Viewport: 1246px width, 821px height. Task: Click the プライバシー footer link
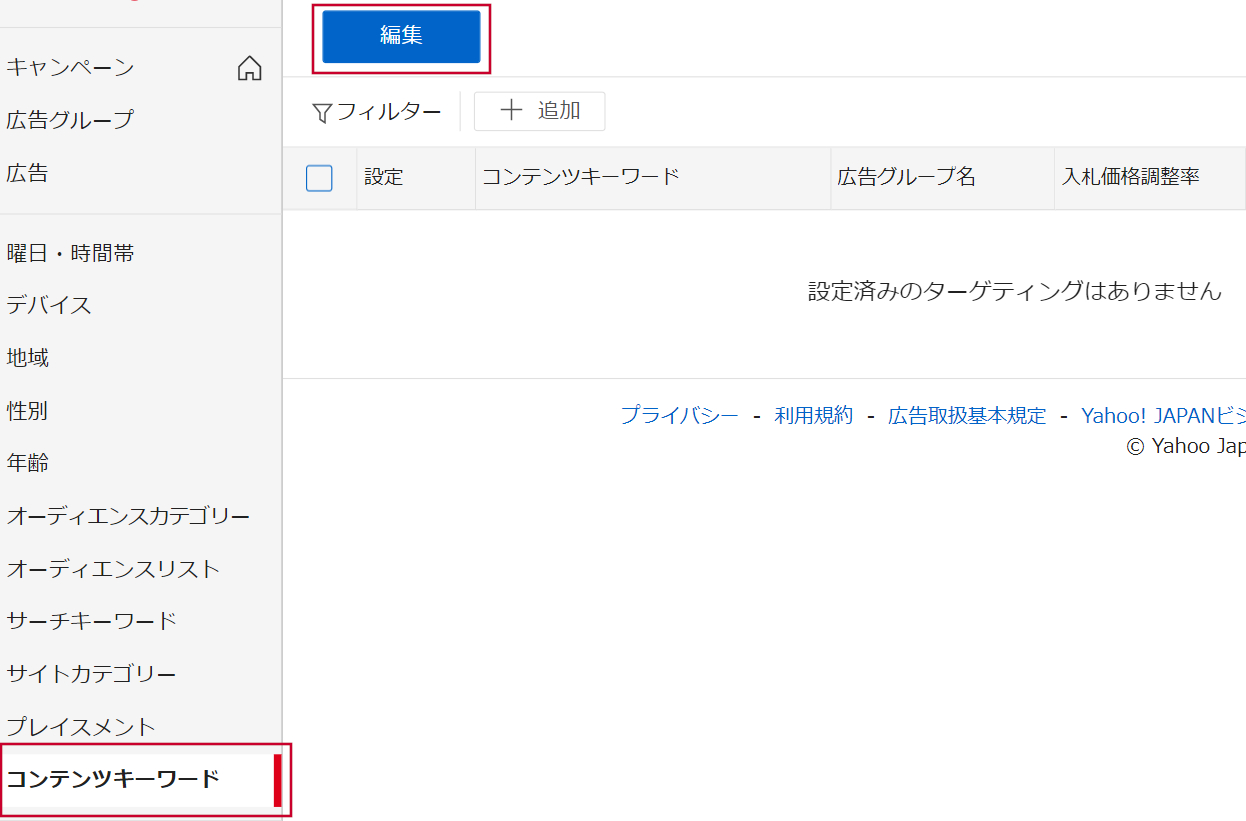(x=679, y=416)
